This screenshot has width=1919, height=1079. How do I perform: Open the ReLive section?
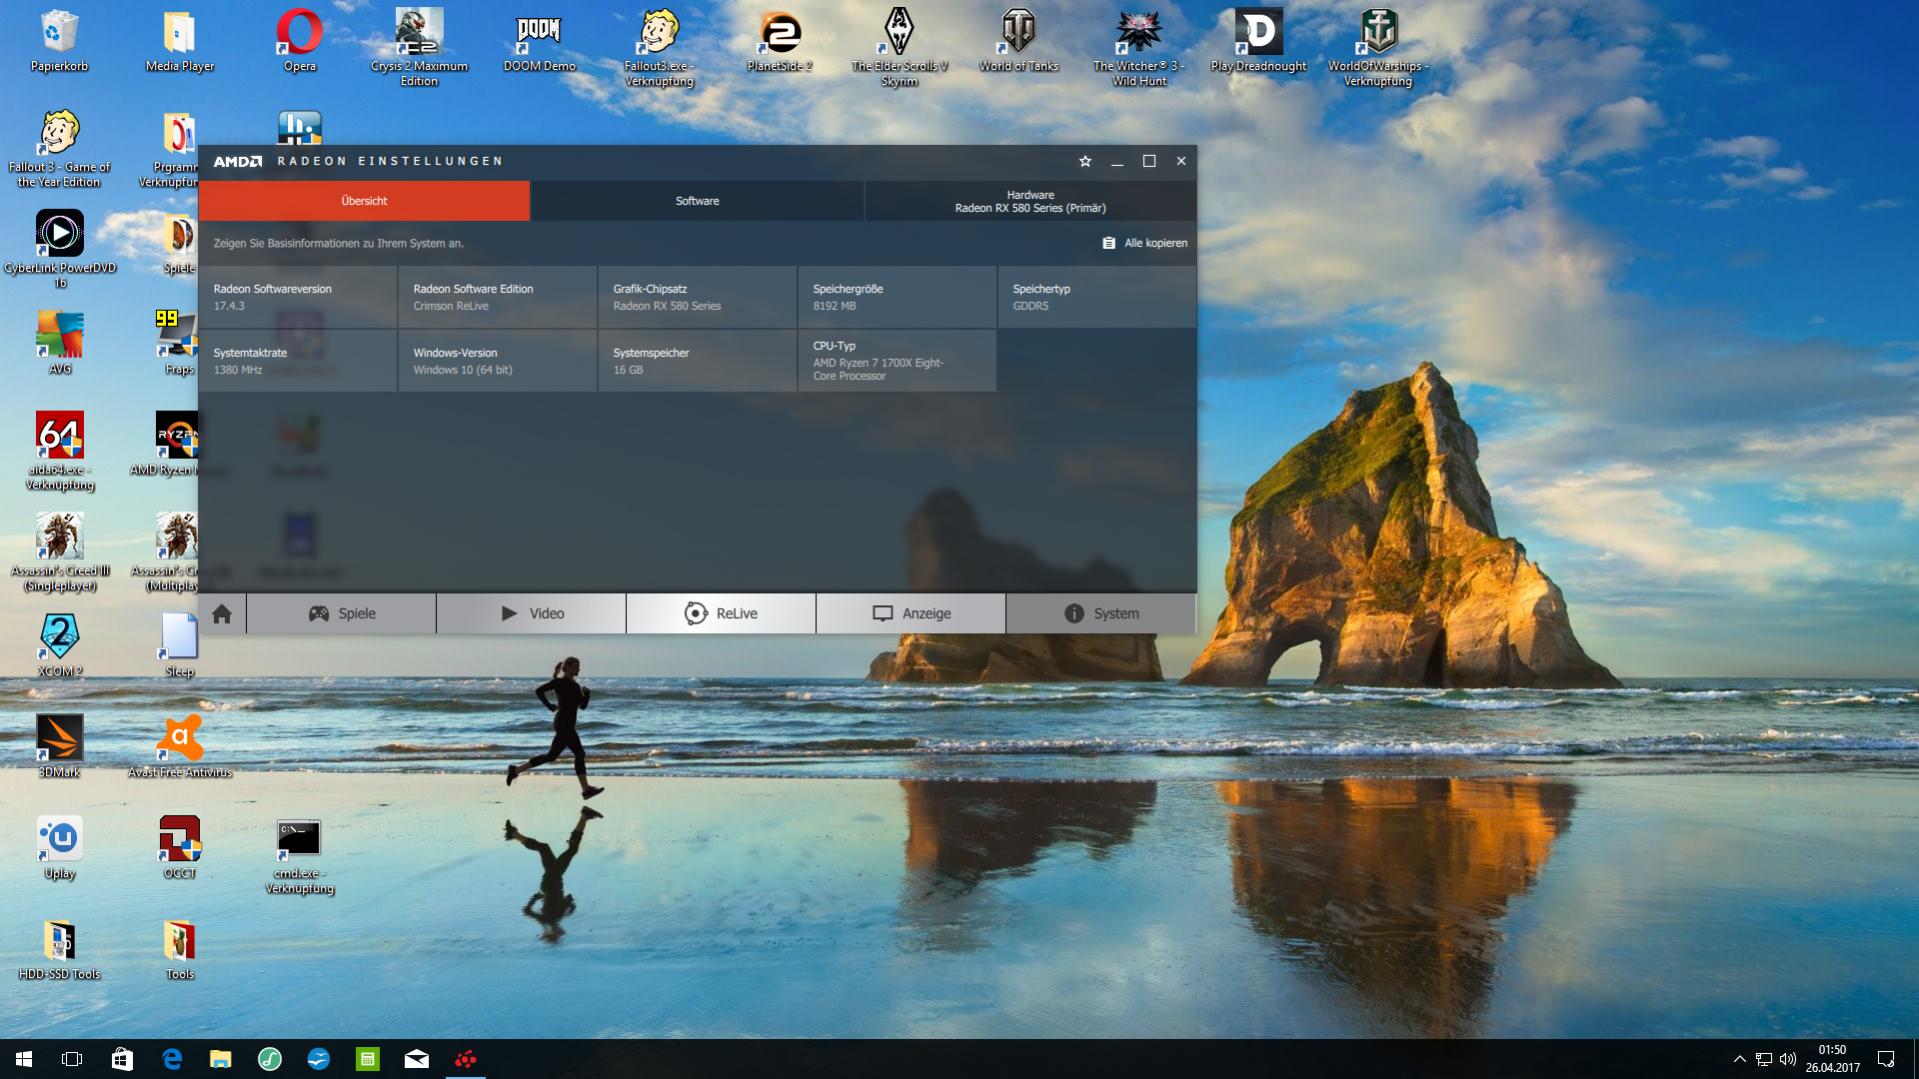pyautogui.click(x=721, y=613)
